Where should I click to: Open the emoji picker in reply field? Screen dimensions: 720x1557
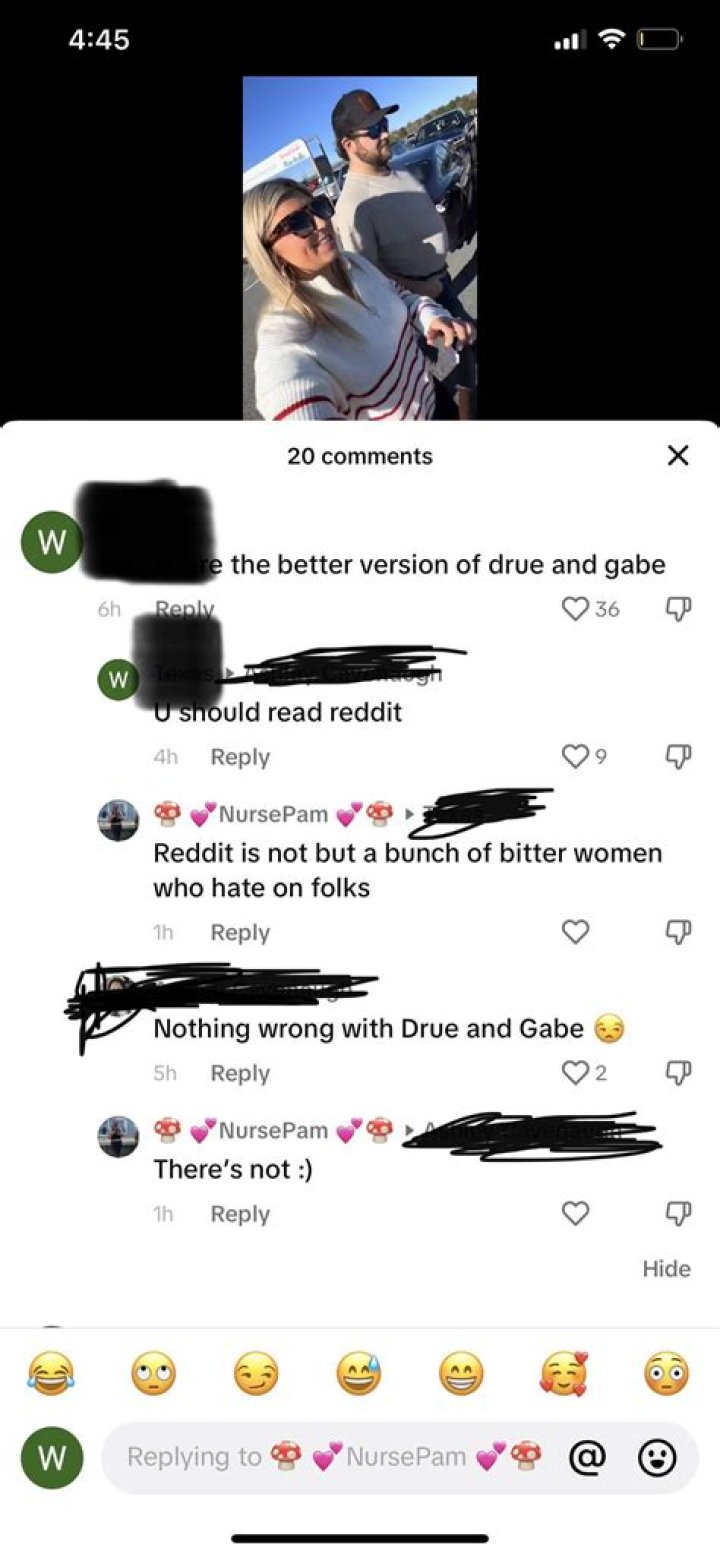[657, 1457]
